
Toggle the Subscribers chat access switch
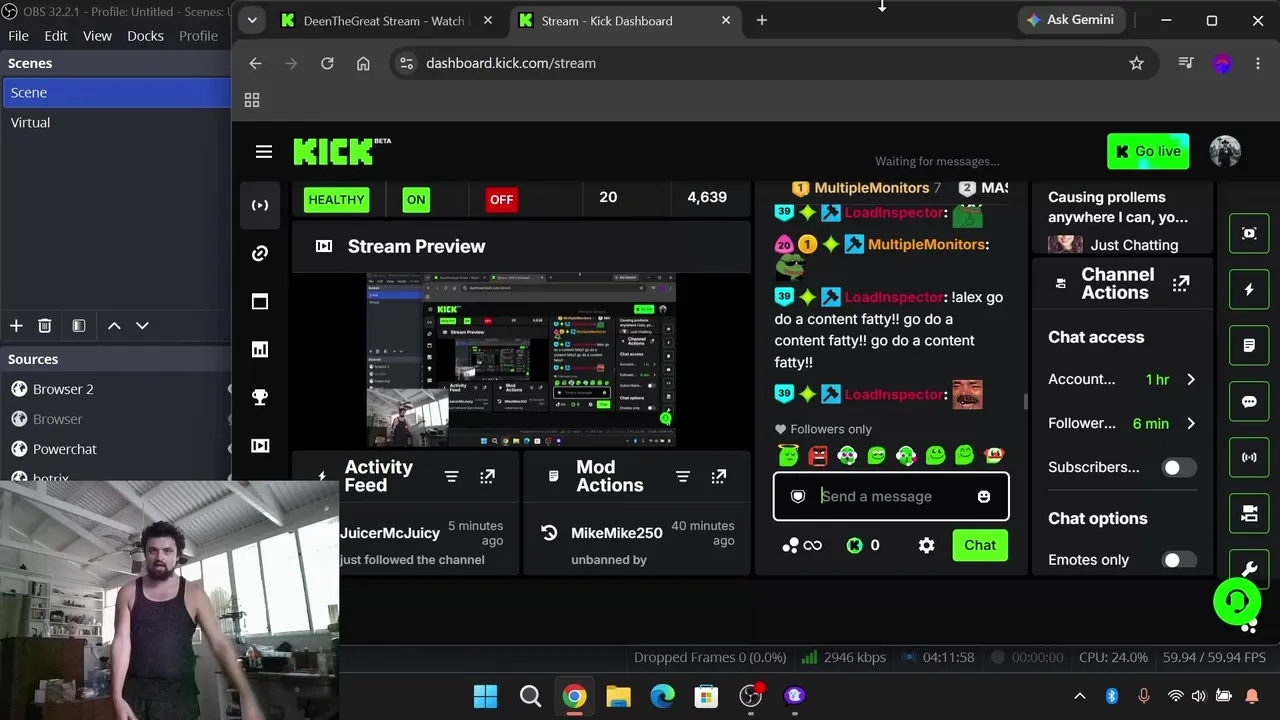1179,467
